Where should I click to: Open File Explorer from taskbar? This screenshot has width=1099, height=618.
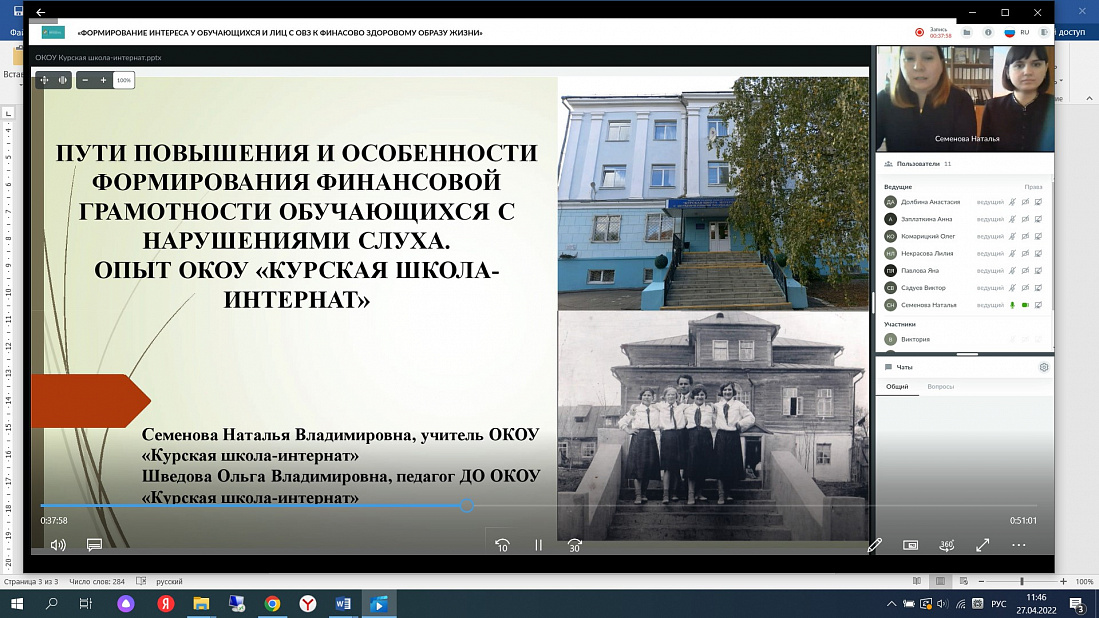tap(201, 603)
